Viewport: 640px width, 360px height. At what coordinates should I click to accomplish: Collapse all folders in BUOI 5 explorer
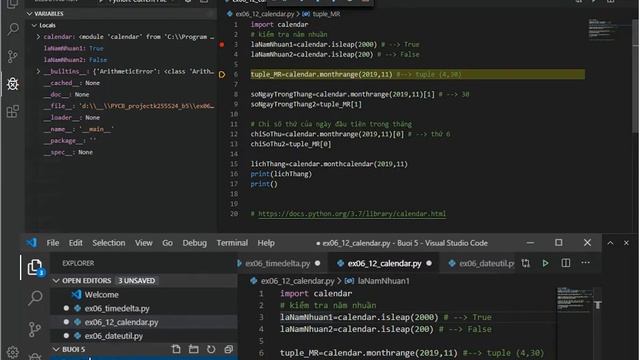[x=229, y=349]
